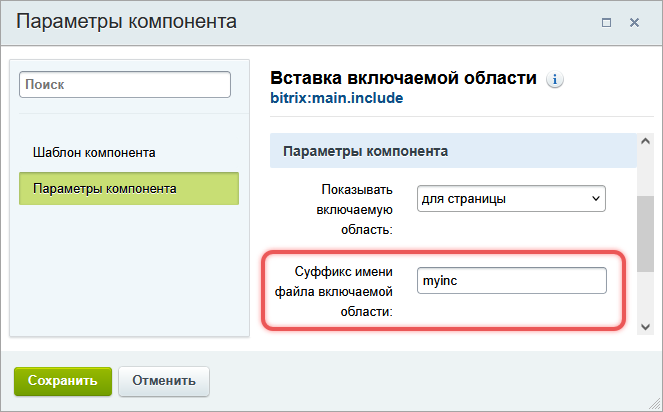
Task: Open the 'для страницы' dropdown
Action: (511, 199)
